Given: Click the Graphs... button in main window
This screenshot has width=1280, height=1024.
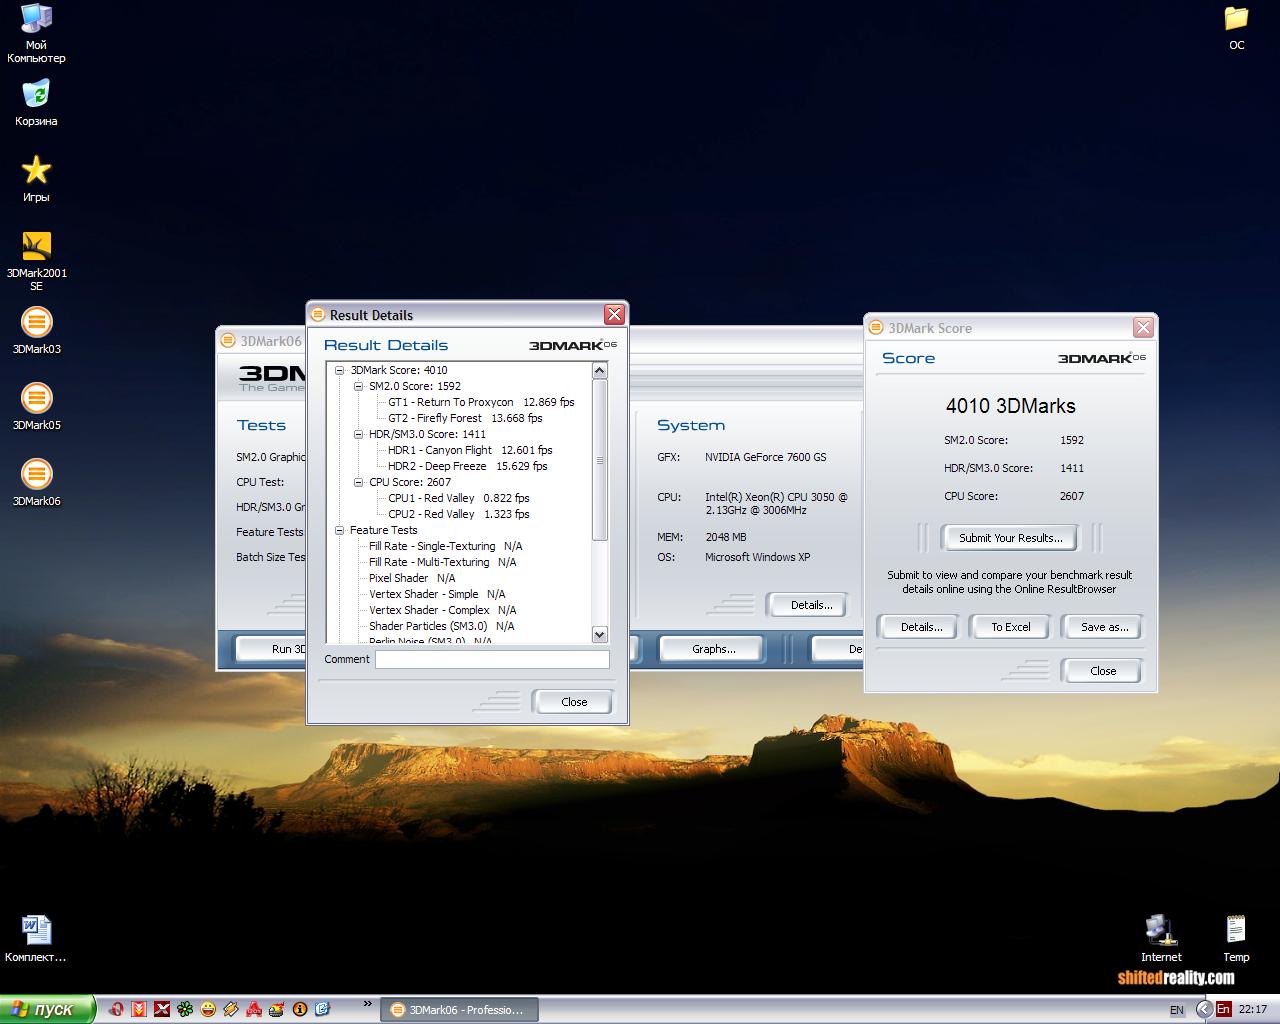Looking at the screenshot, I should click(713, 649).
